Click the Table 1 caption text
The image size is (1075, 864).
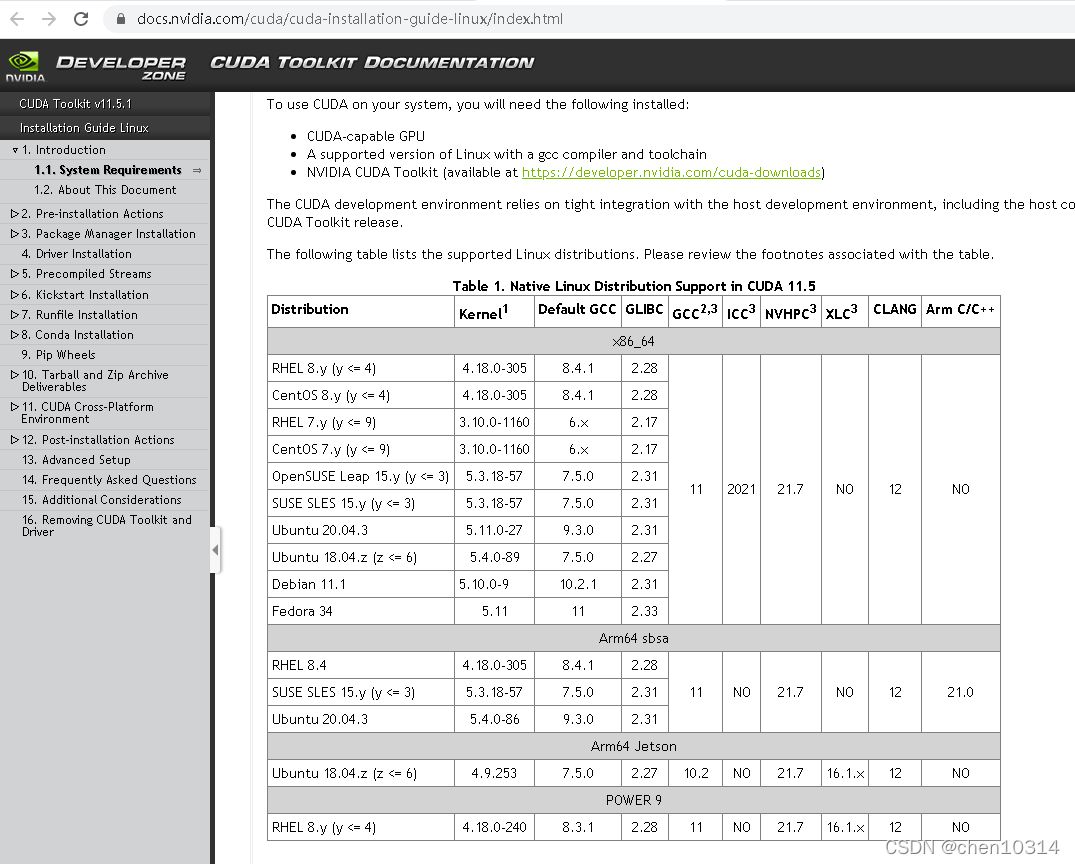(x=634, y=286)
